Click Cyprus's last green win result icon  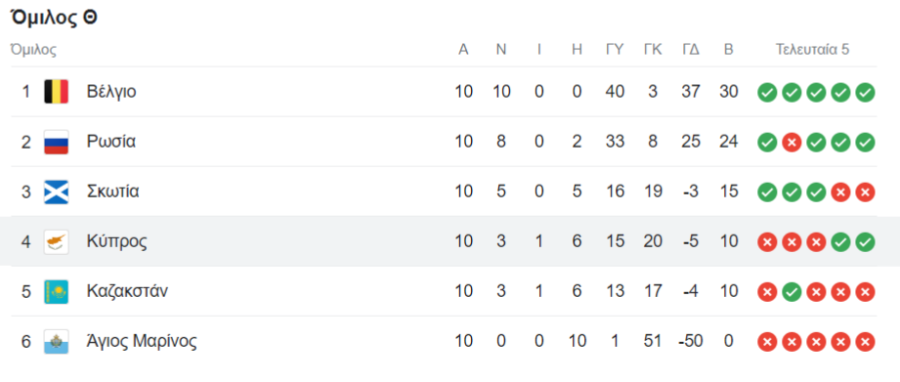pyautogui.click(x=865, y=242)
